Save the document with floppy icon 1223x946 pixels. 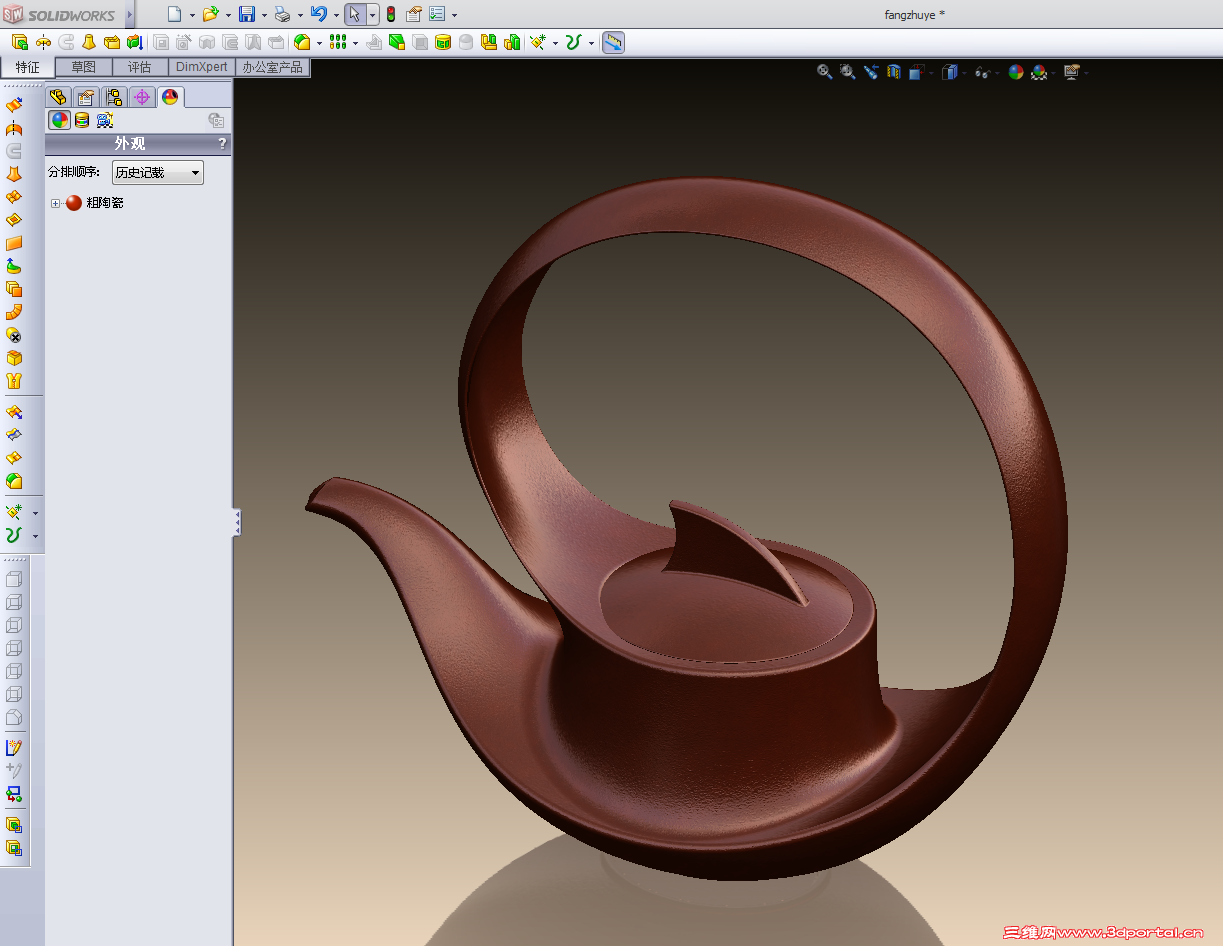coord(246,14)
